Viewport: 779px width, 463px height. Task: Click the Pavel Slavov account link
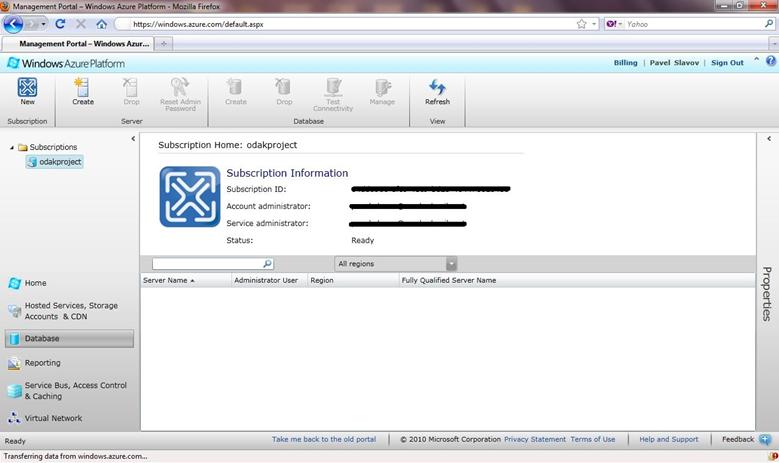(674, 63)
